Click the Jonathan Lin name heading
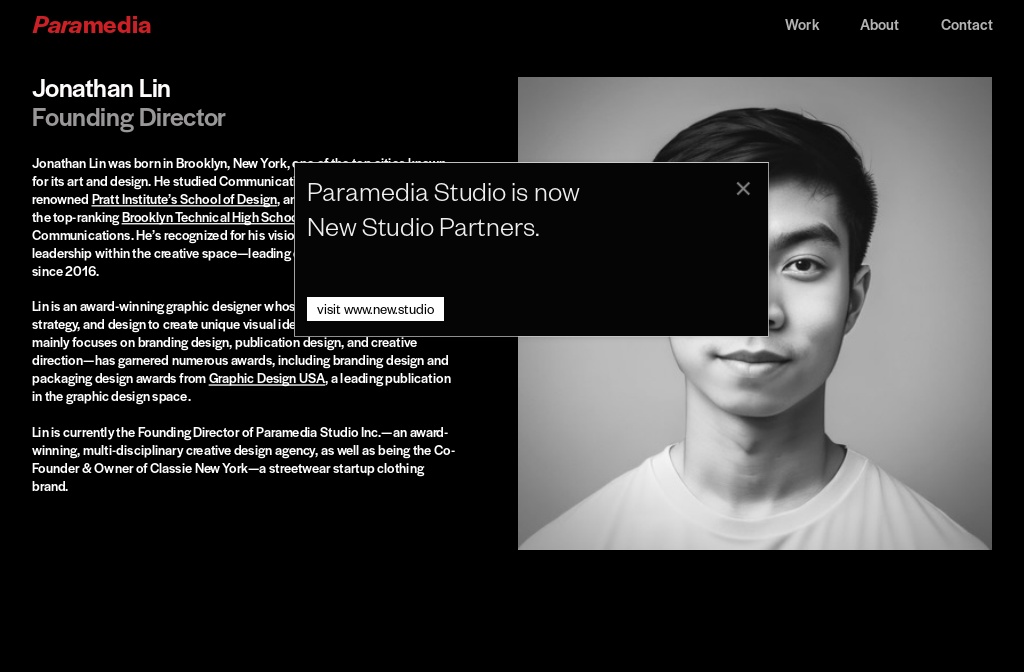Screen dimensions: 1024x672 point(101,89)
